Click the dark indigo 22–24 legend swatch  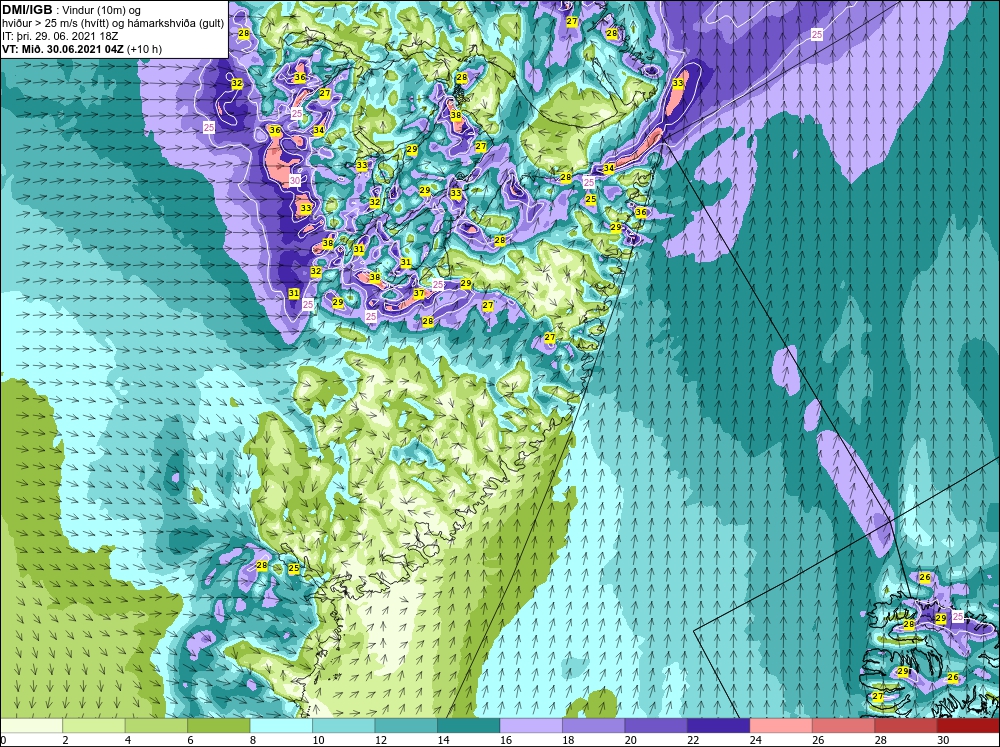(719, 726)
